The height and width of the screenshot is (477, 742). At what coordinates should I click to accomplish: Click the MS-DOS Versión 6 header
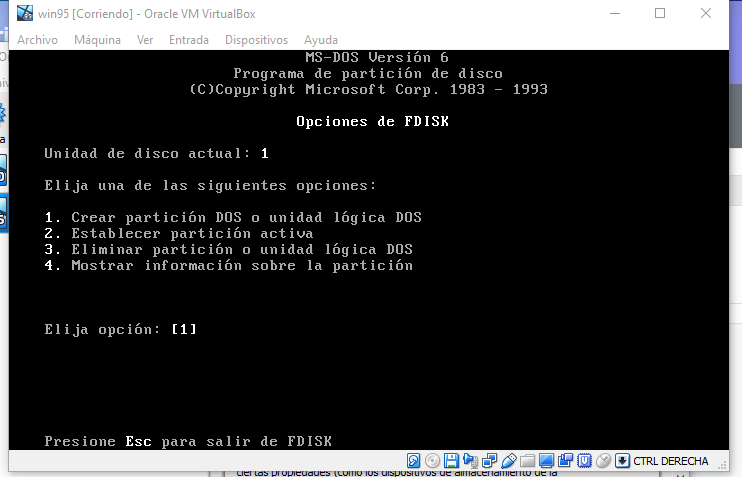pyautogui.click(x=377, y=57)
